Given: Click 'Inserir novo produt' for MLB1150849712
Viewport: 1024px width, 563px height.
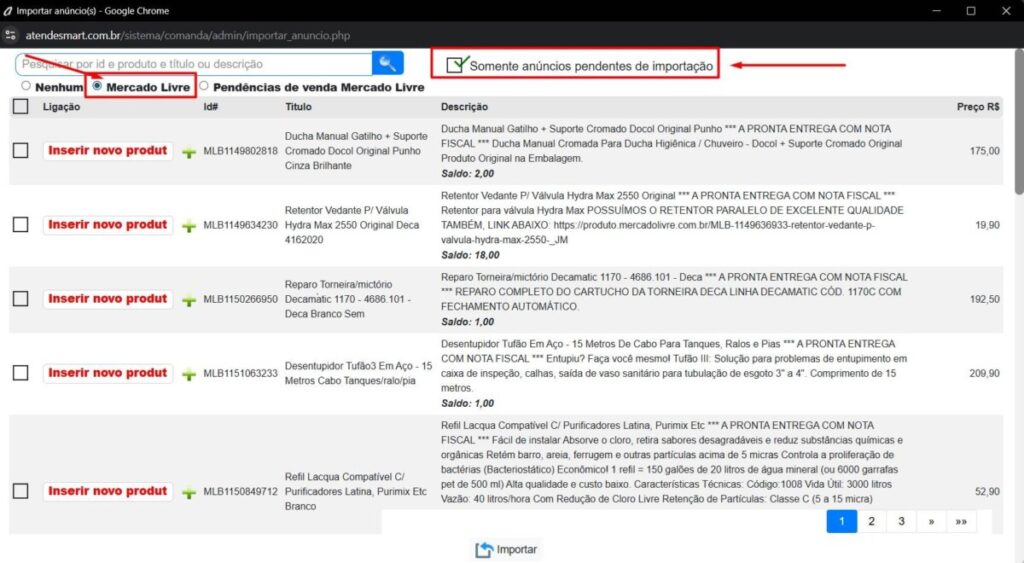Looking at the screenshot, I should tap(108, 491).
